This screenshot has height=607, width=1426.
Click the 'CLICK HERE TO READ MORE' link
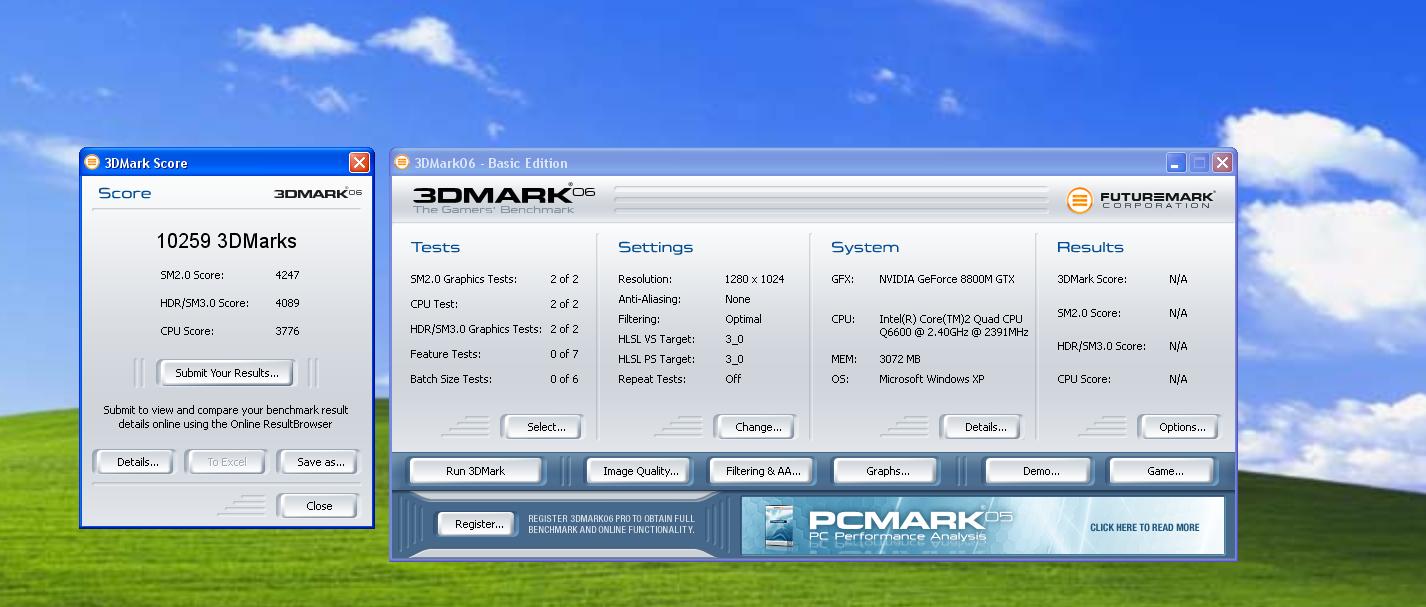(1144, 527)
